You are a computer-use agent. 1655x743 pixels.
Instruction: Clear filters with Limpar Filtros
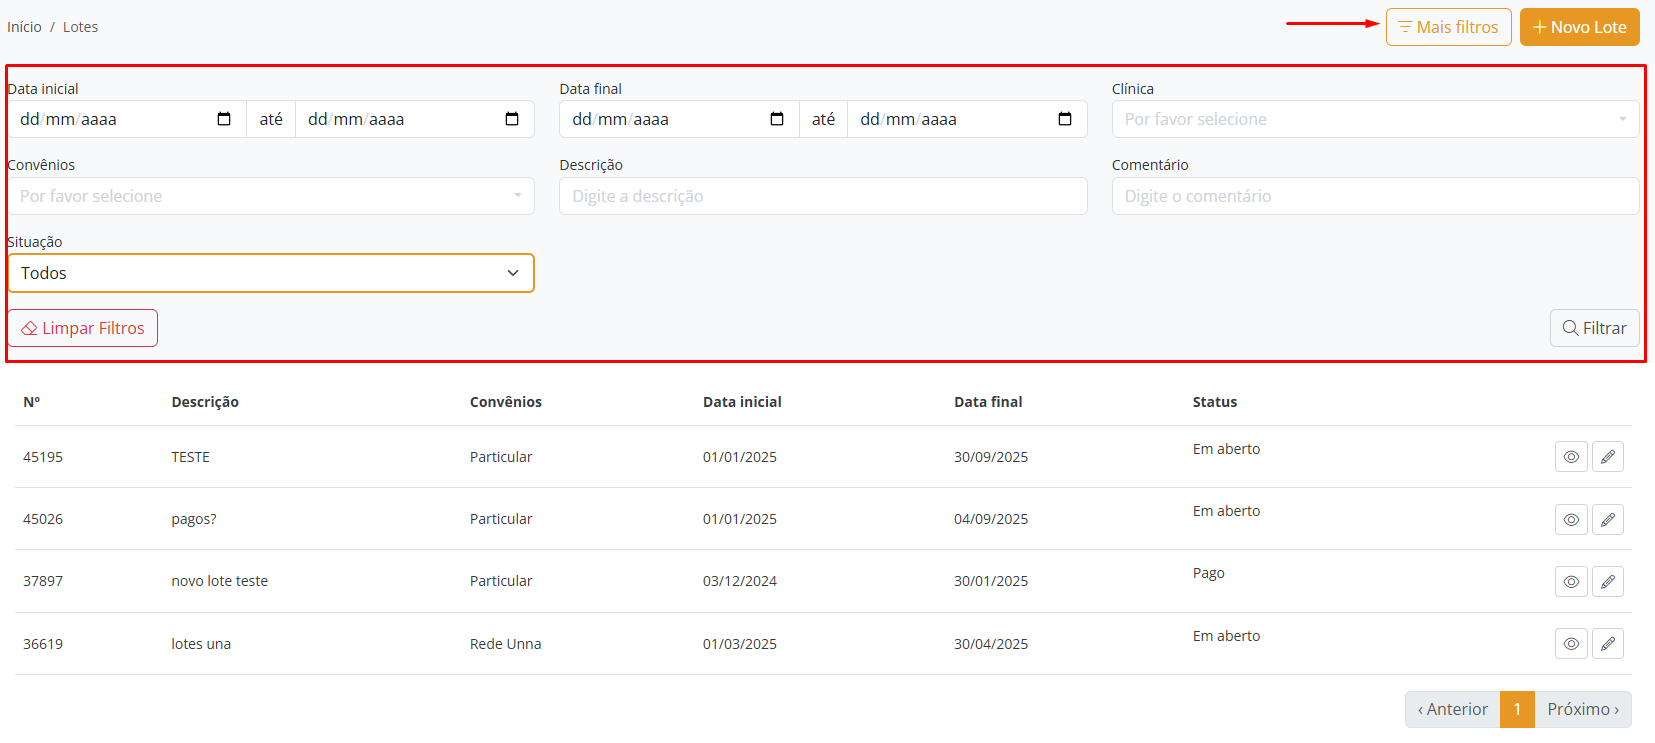pos(83,328)
